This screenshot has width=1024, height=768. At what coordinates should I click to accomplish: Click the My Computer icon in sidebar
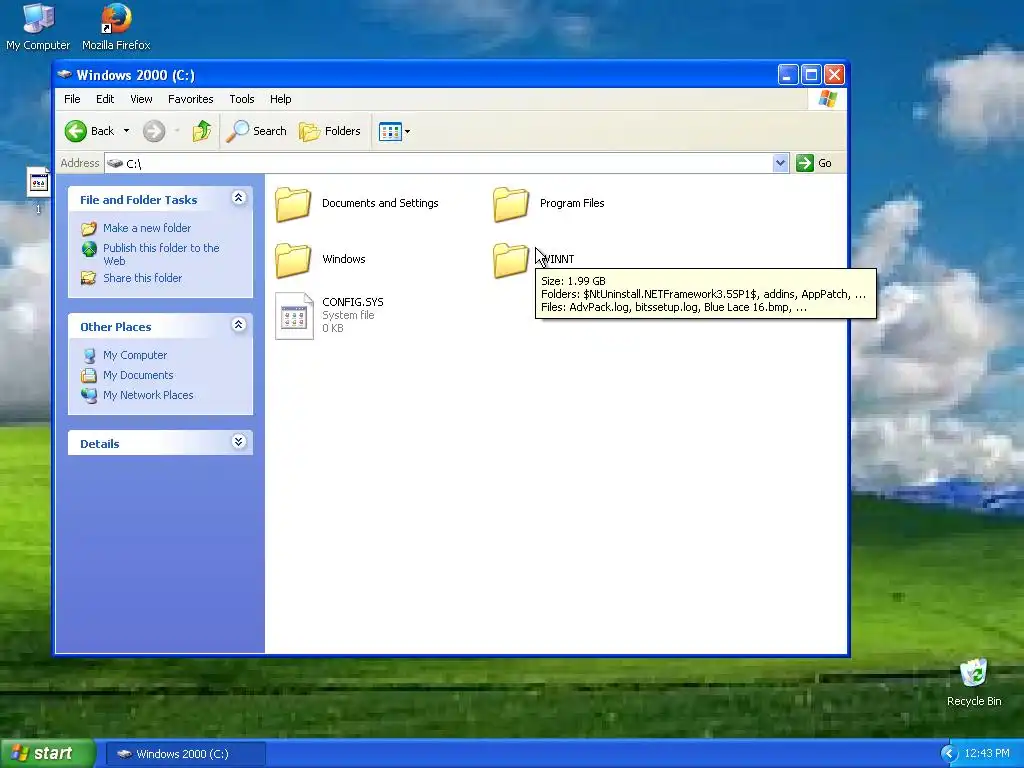(x=89, y=355)
